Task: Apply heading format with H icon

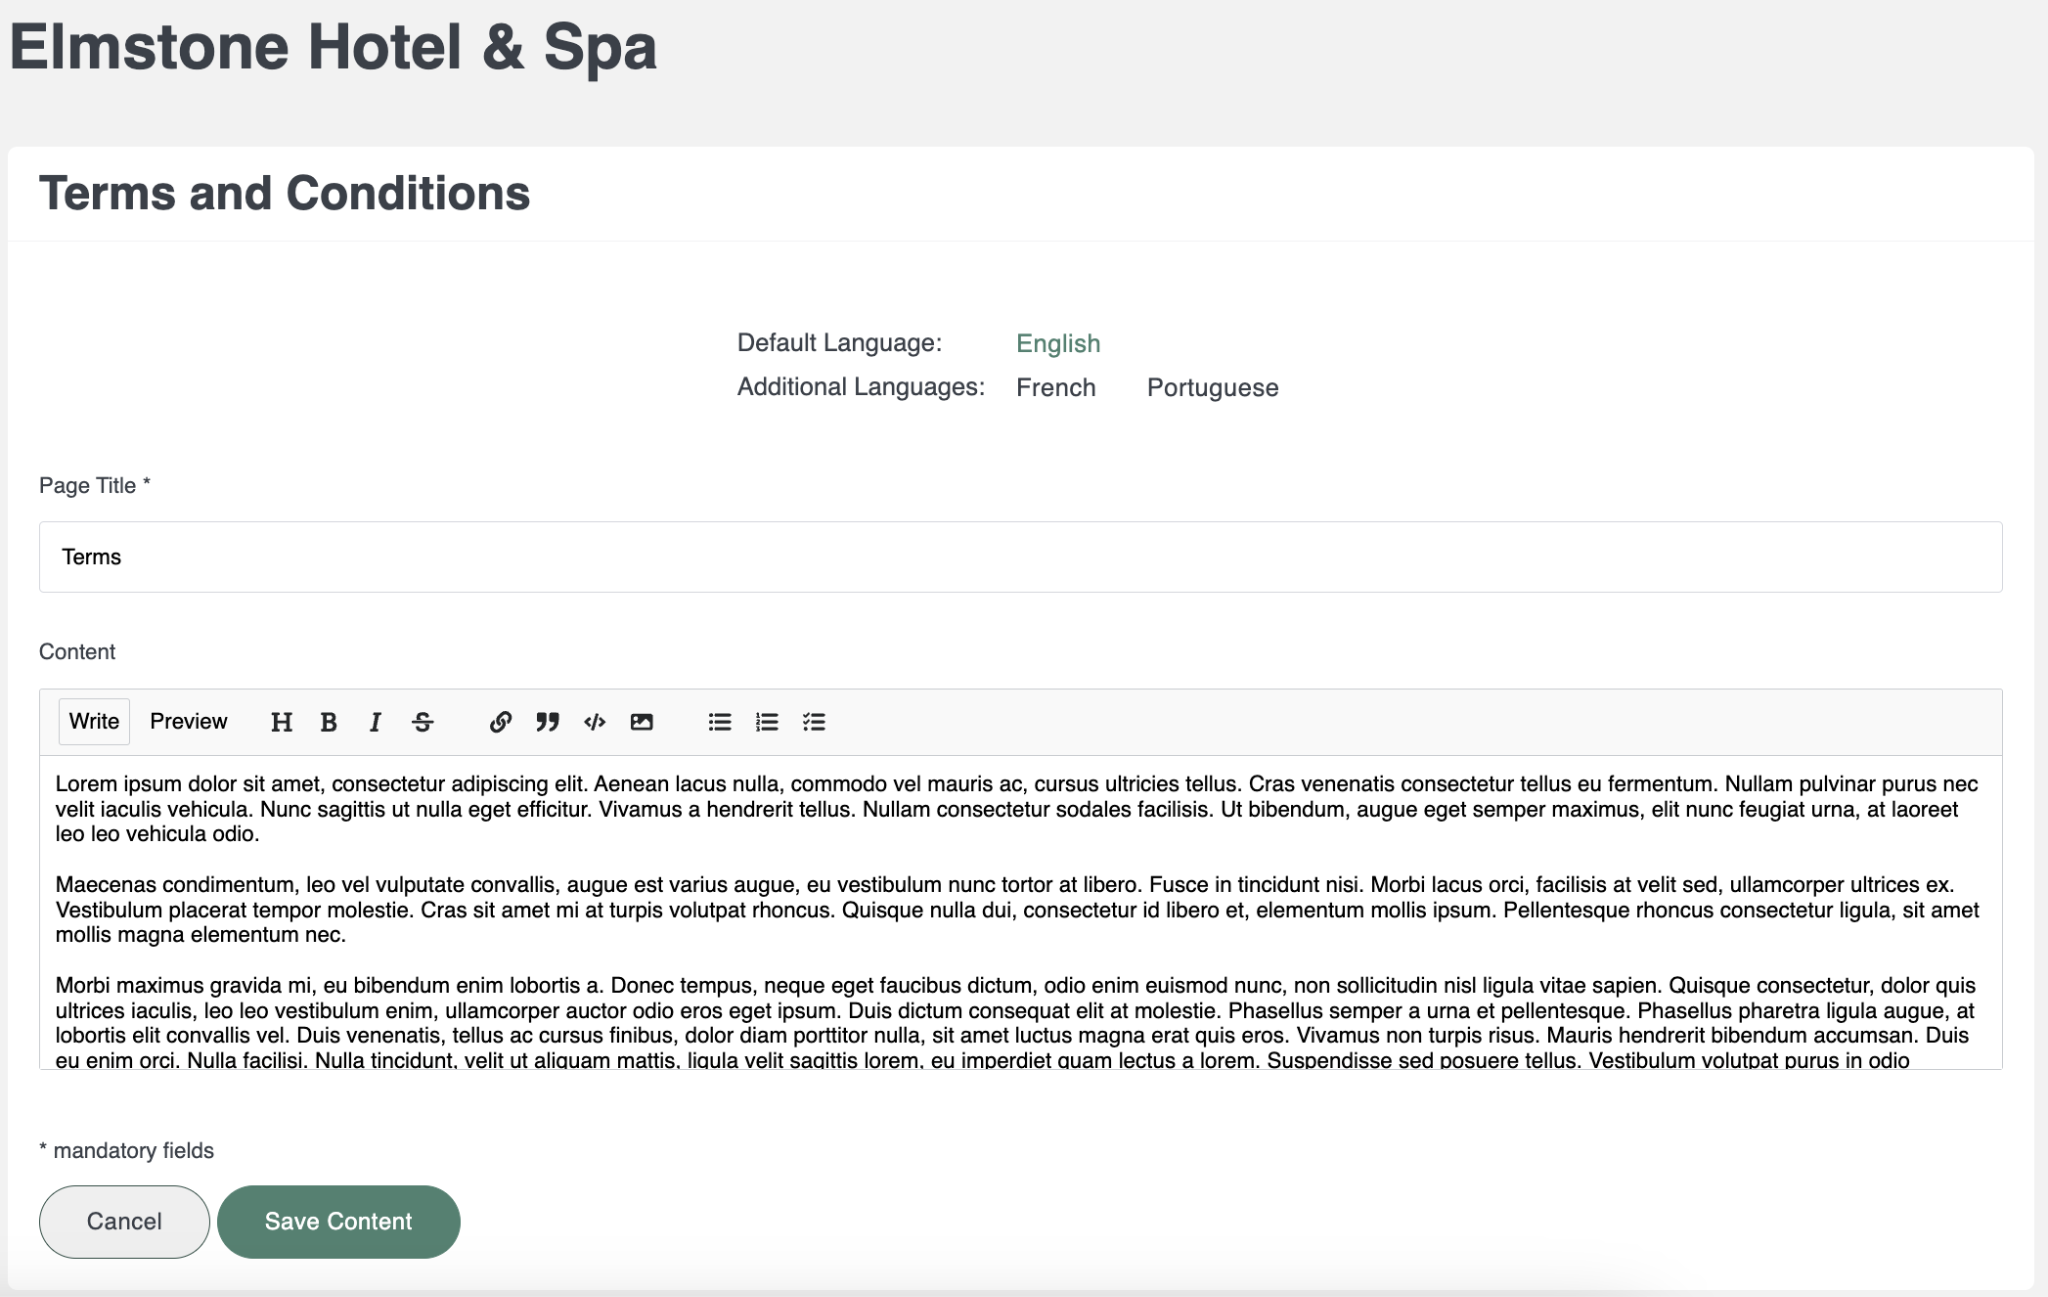Action: click(282, 722)
